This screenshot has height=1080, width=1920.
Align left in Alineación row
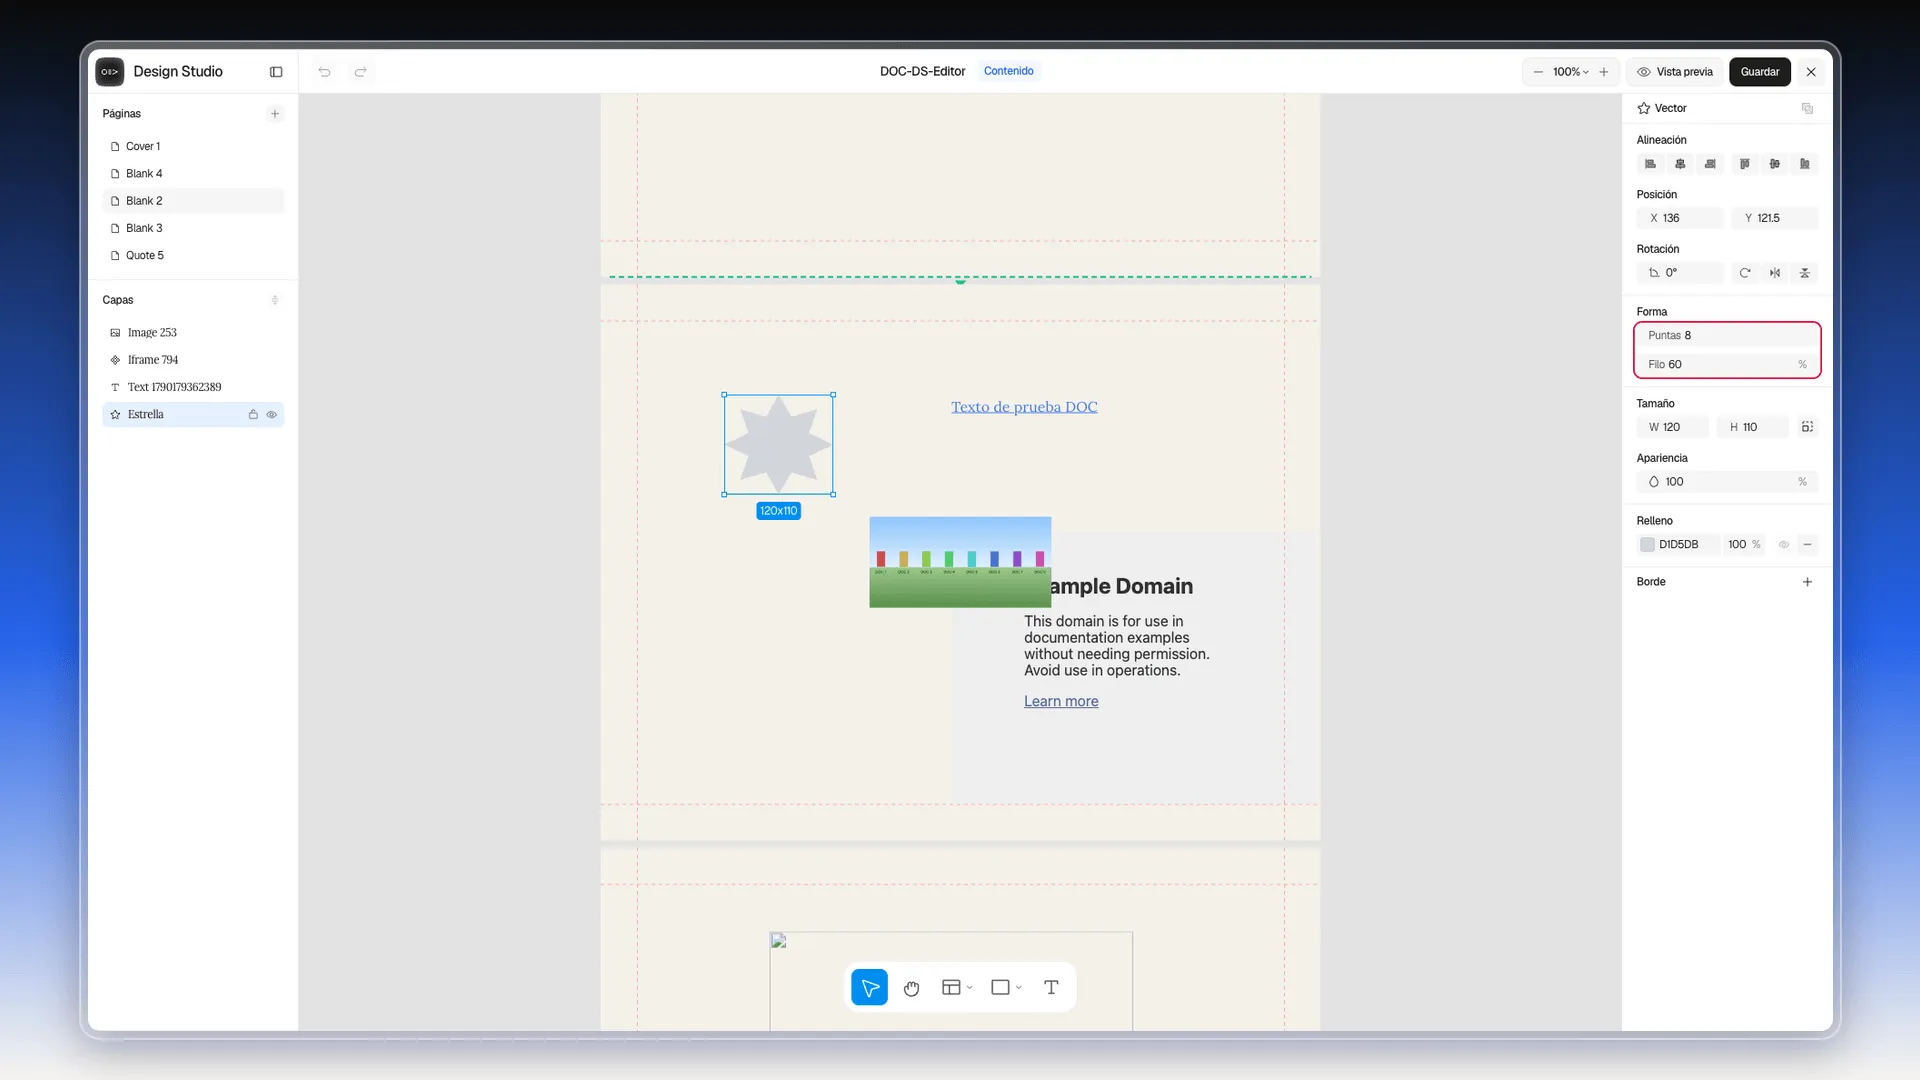[x=1650, y=164]
